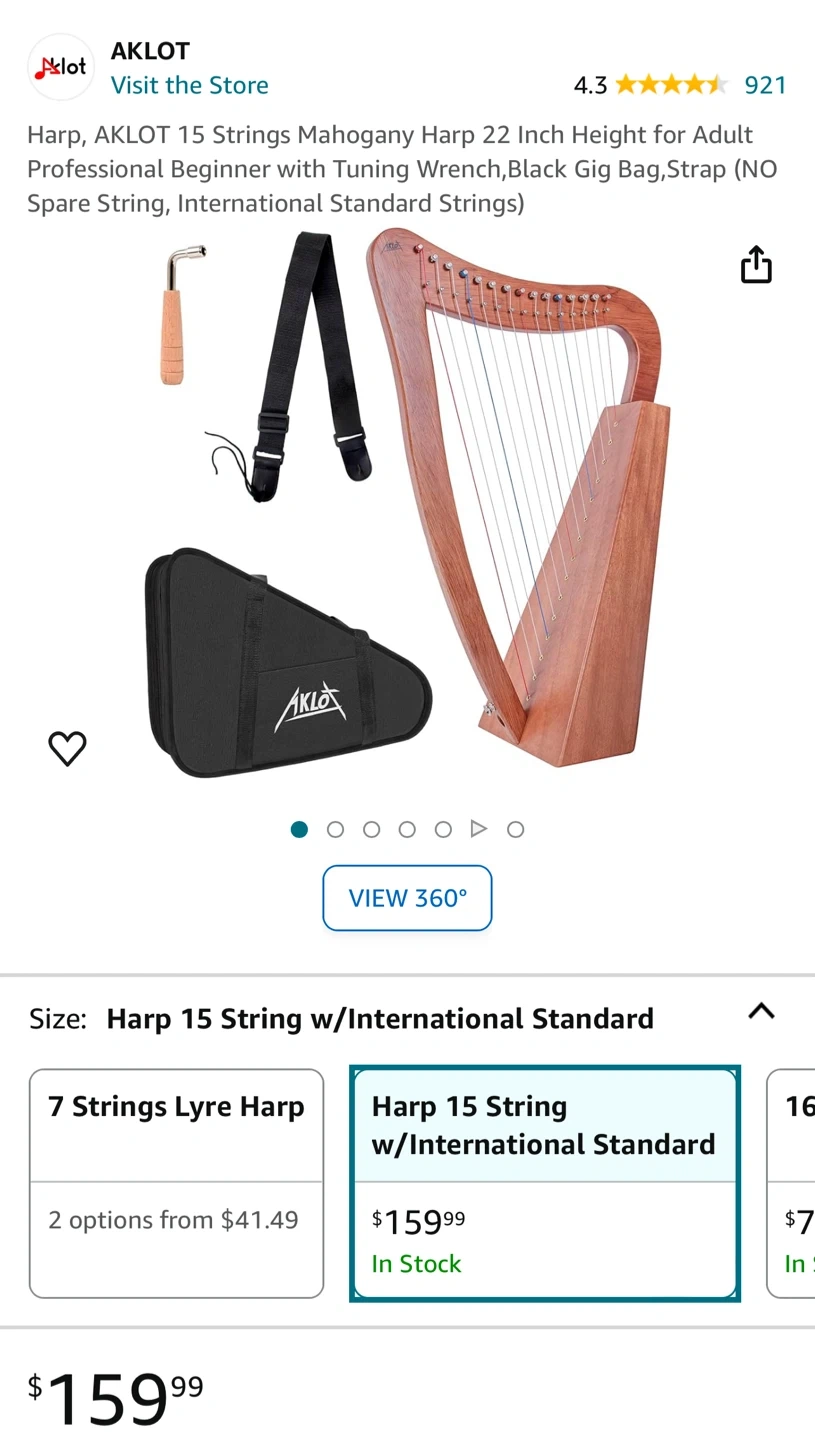Select the second image carousel dot
Viewport: 815px width, 1440px height.
[335, 829]
